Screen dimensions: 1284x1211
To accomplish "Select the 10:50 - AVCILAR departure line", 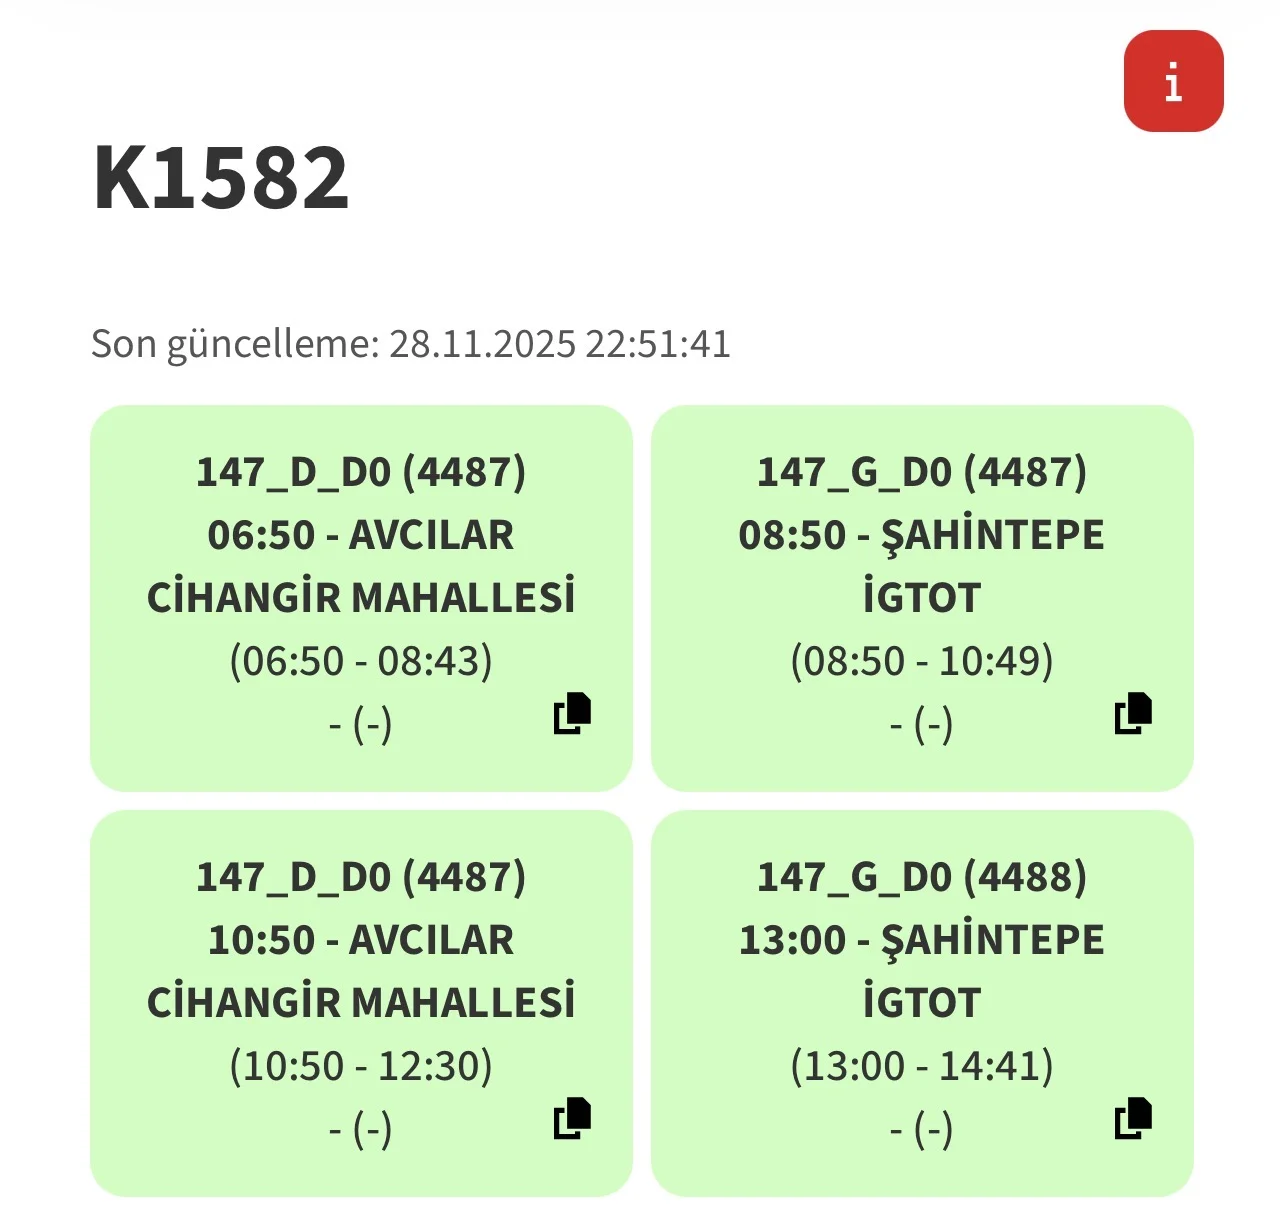I will pos(361,940).
